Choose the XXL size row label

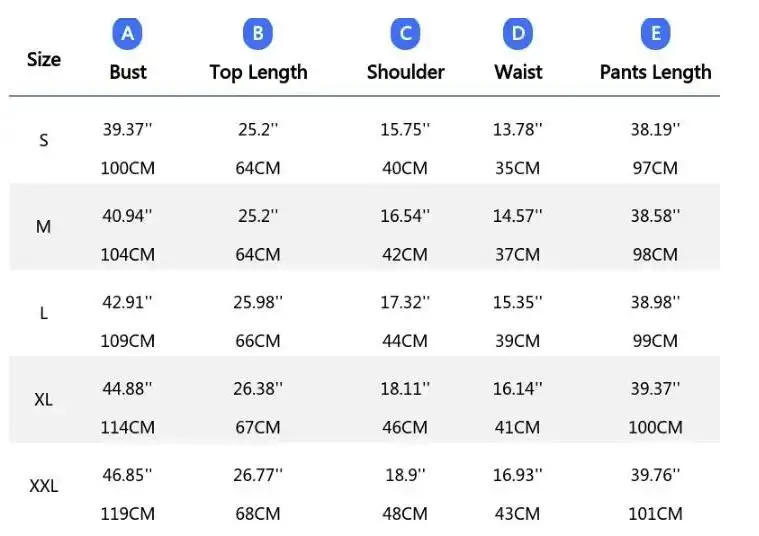(x=44, y=486)
